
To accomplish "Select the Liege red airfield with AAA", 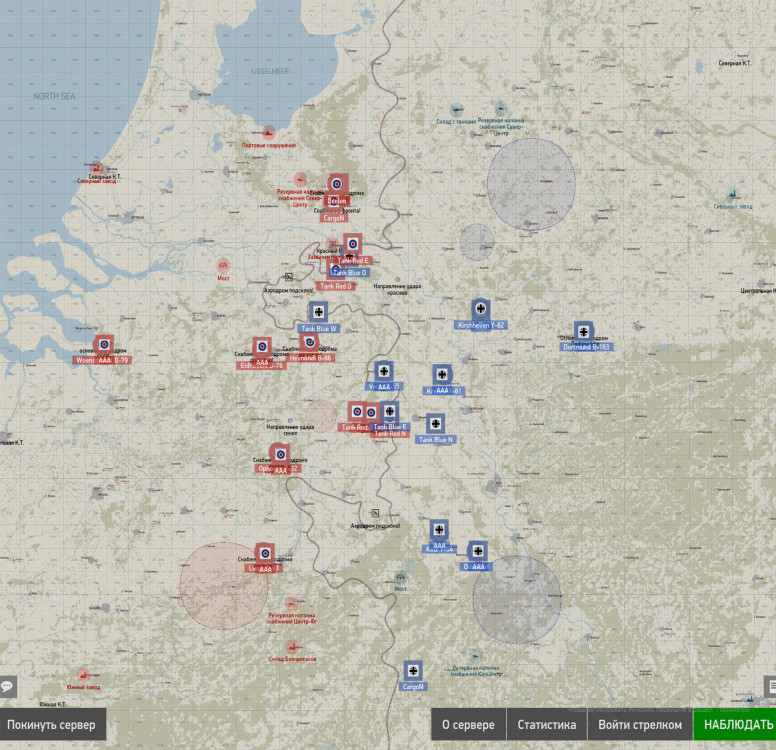I will tap(265, 553).
